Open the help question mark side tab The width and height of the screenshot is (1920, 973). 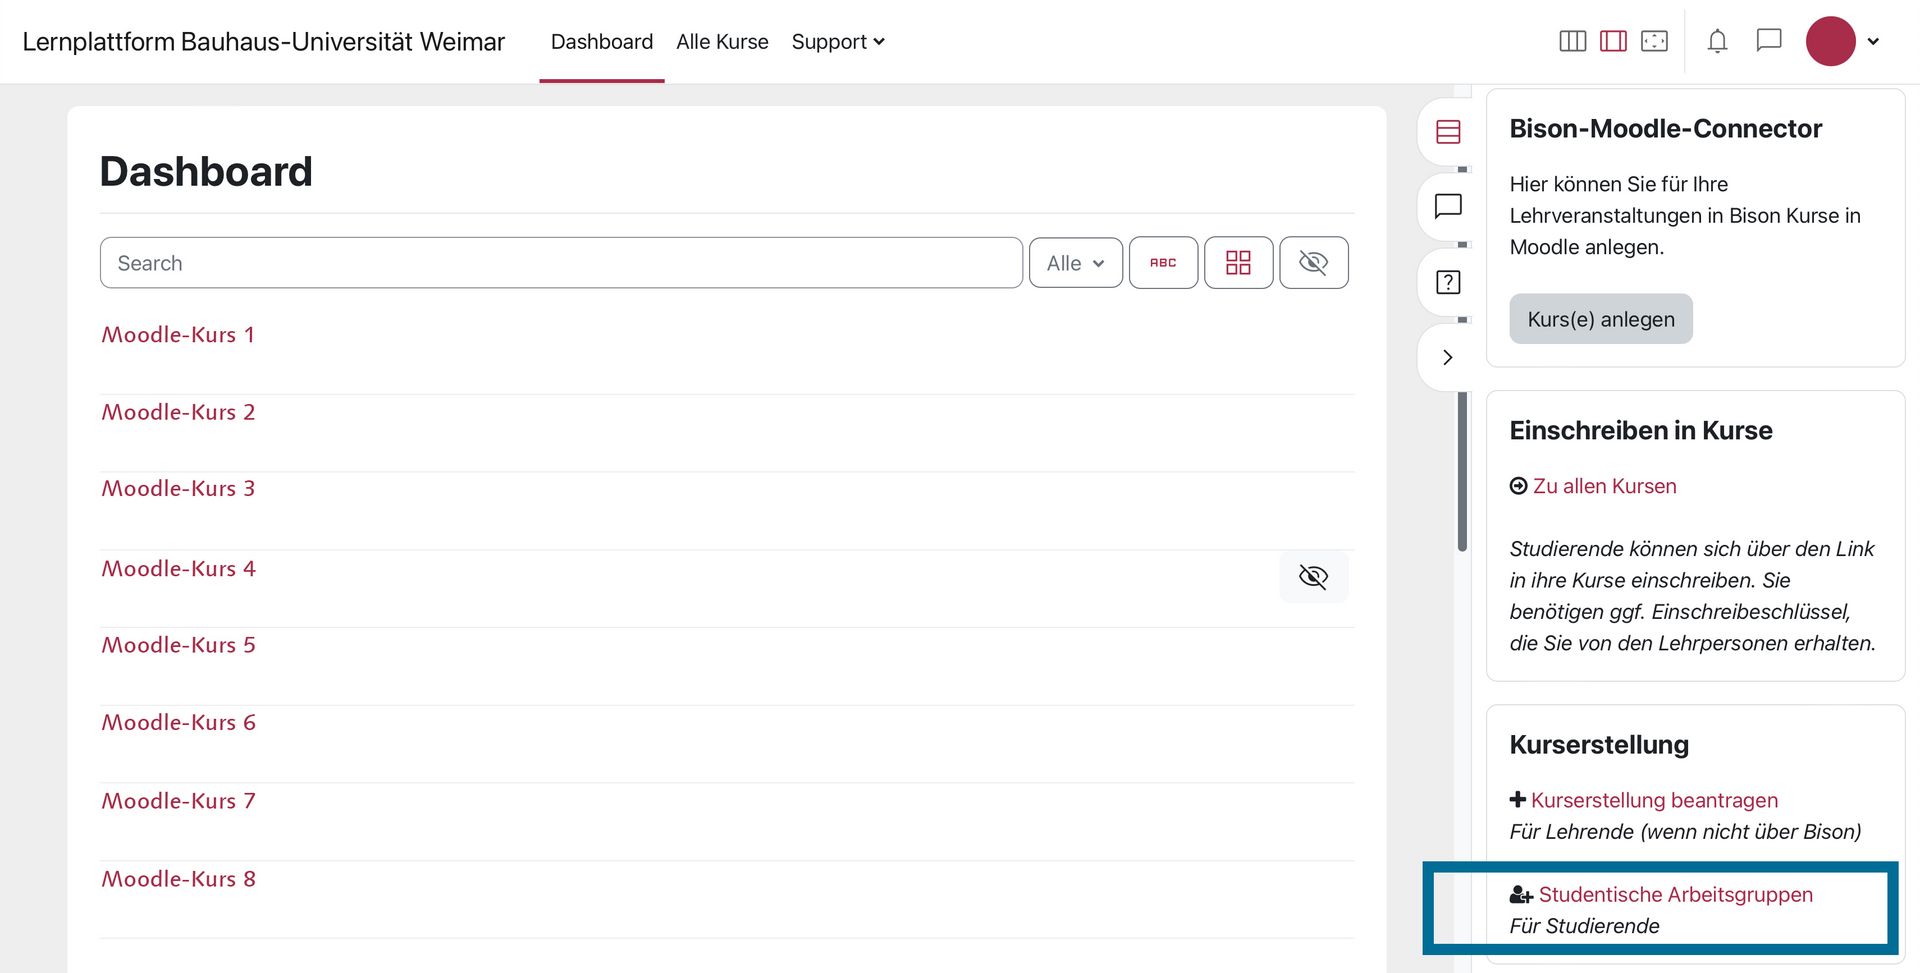coord(1447,282)
